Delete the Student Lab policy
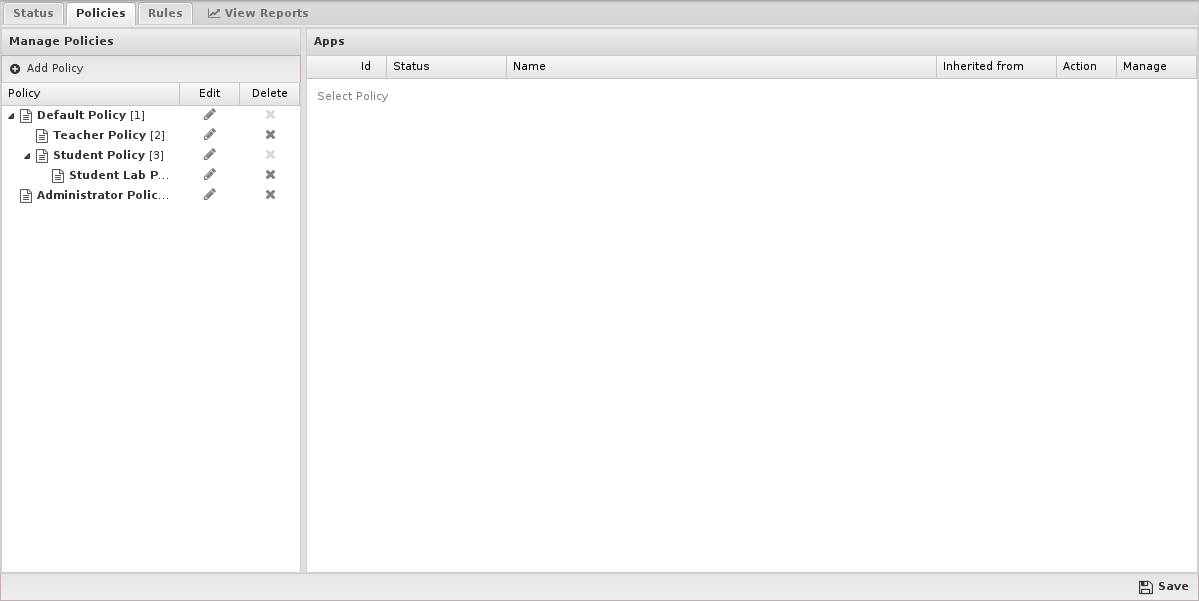Image resolution: width=1199 pixels, height=601 pixels. pos(270,174)
